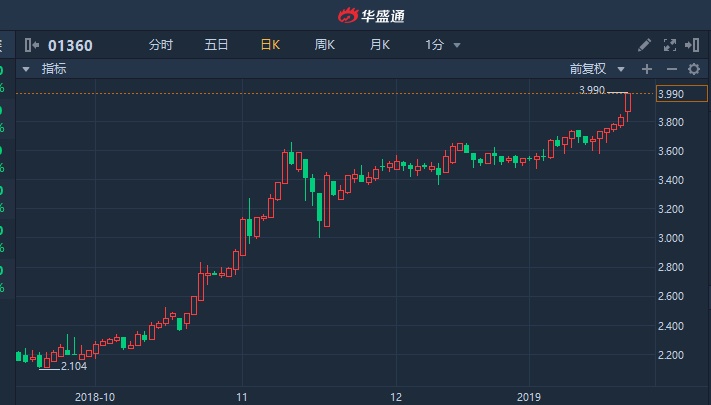Click the 12 month axis label
The width and height of the screenshot is (711, 405).
[x=396, y=397]
